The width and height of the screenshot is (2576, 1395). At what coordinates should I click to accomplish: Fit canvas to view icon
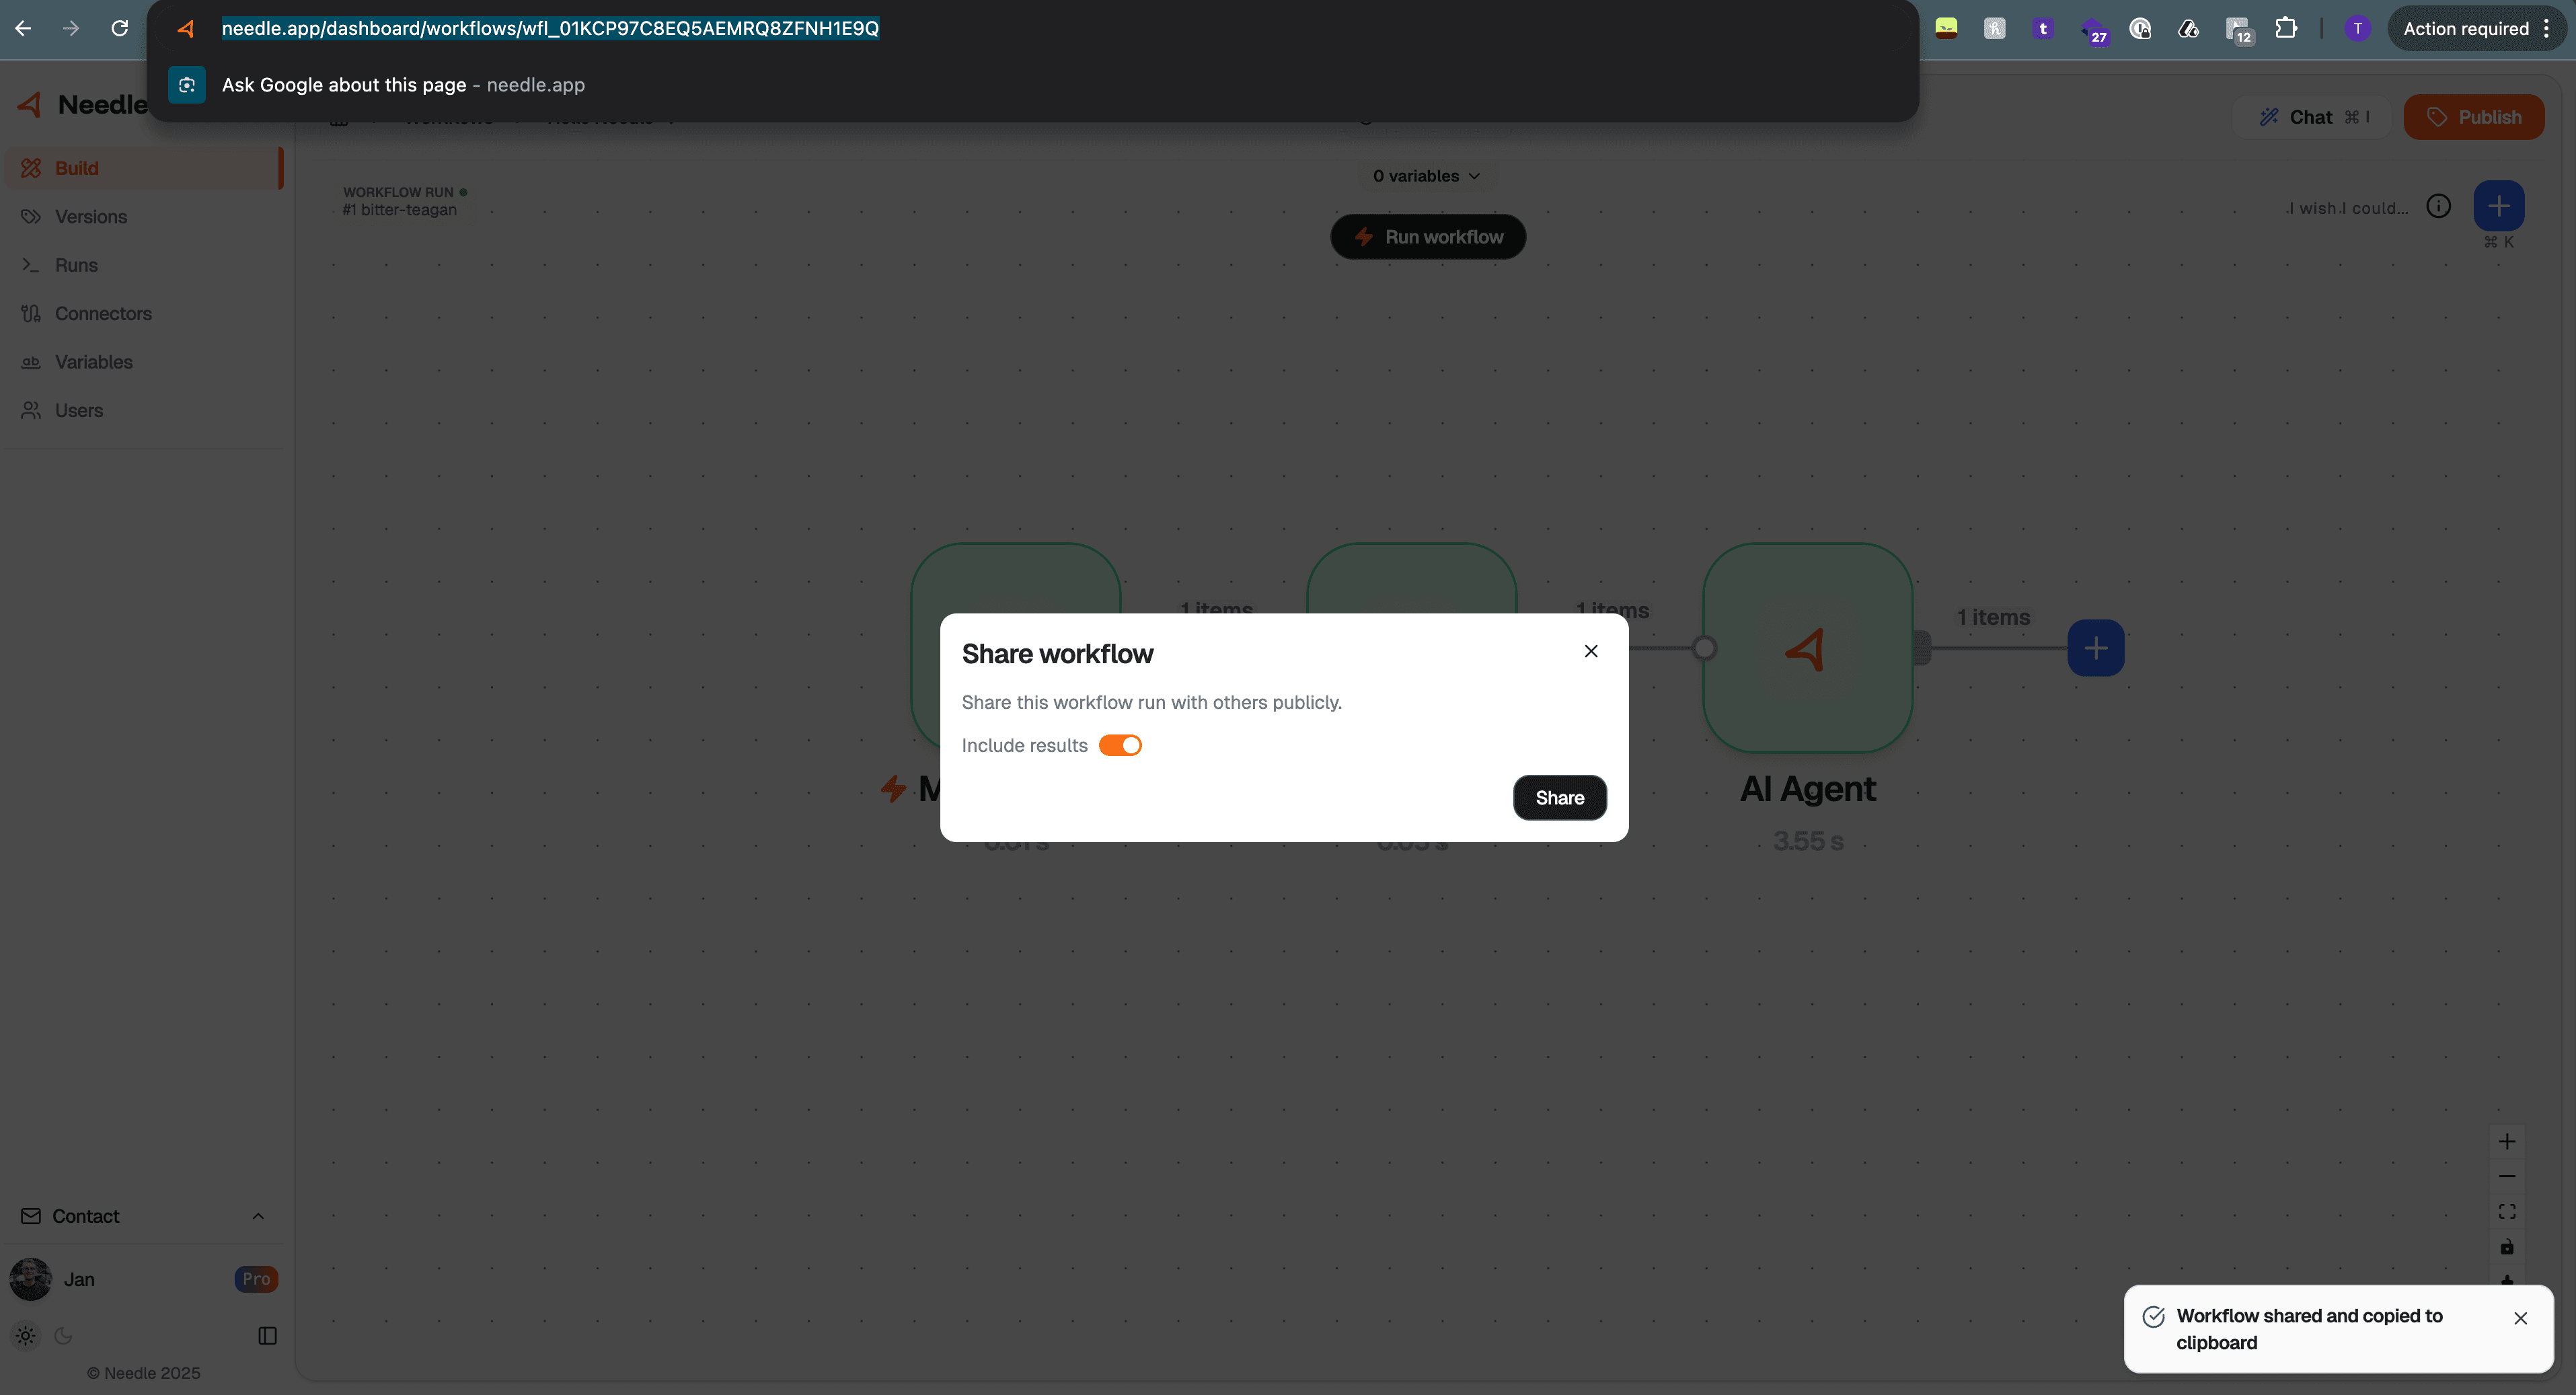(2506, 1211)
